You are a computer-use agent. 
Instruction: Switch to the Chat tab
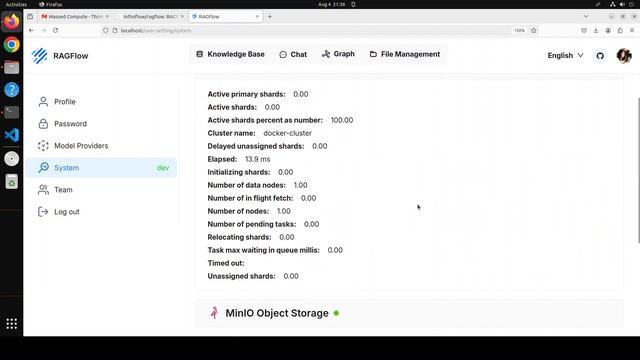tap(293, 54)
